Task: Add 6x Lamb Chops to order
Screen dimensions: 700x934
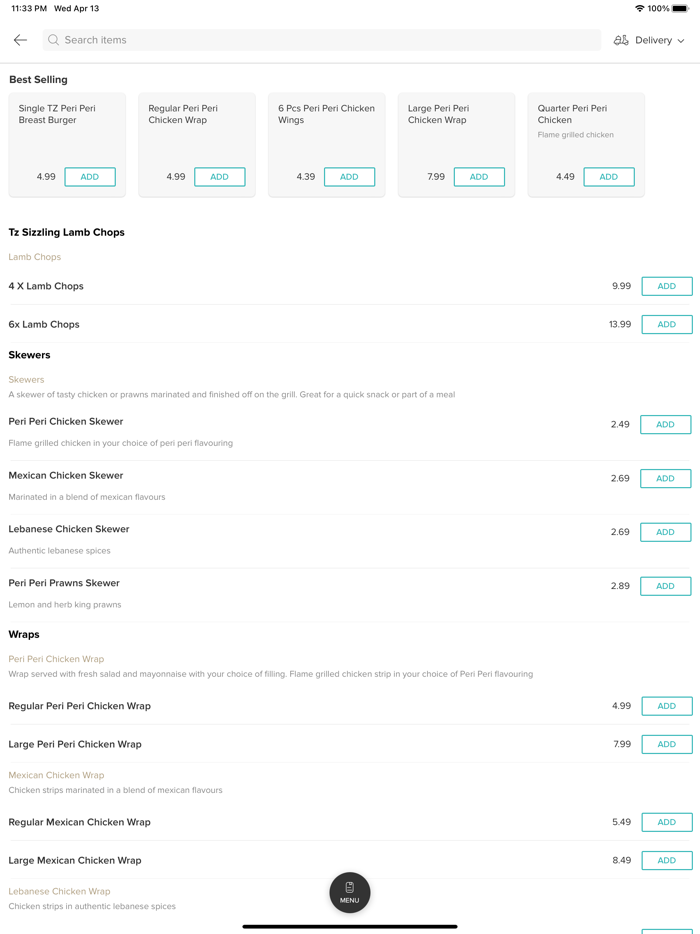Action: click(666, 324)
